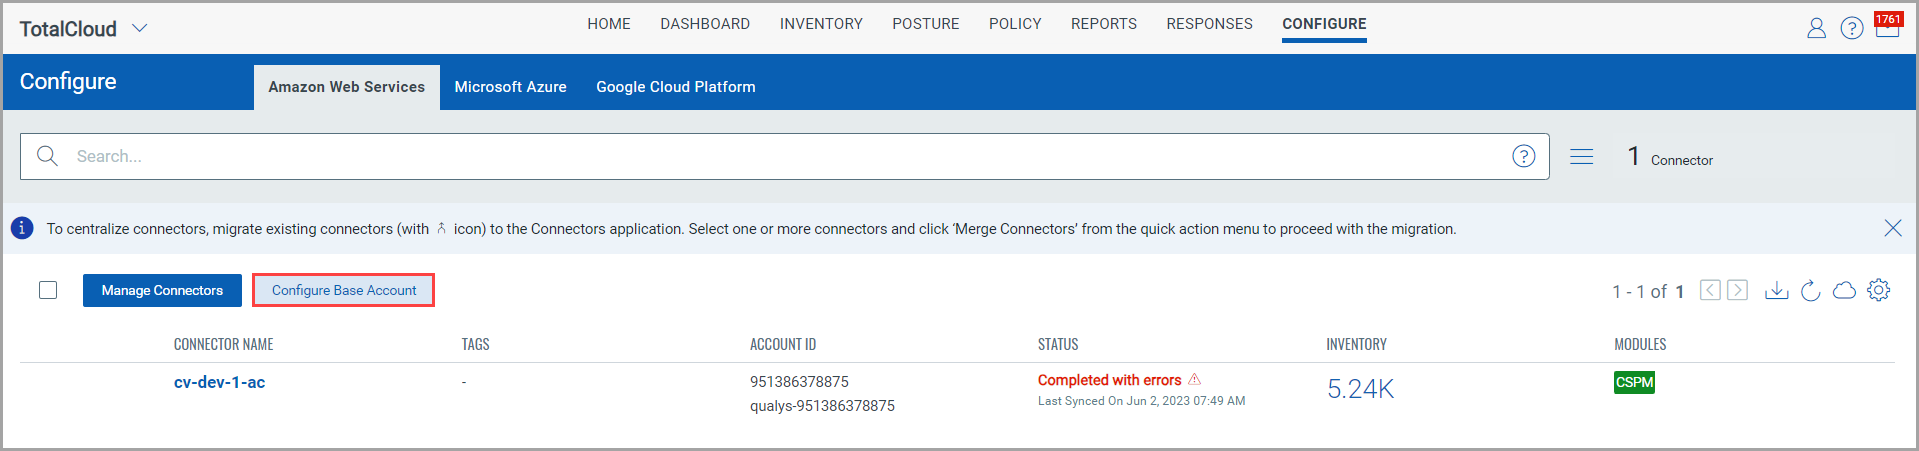
Task: Open the cv-dev-1-ac connector link
Action: point(219,382)
